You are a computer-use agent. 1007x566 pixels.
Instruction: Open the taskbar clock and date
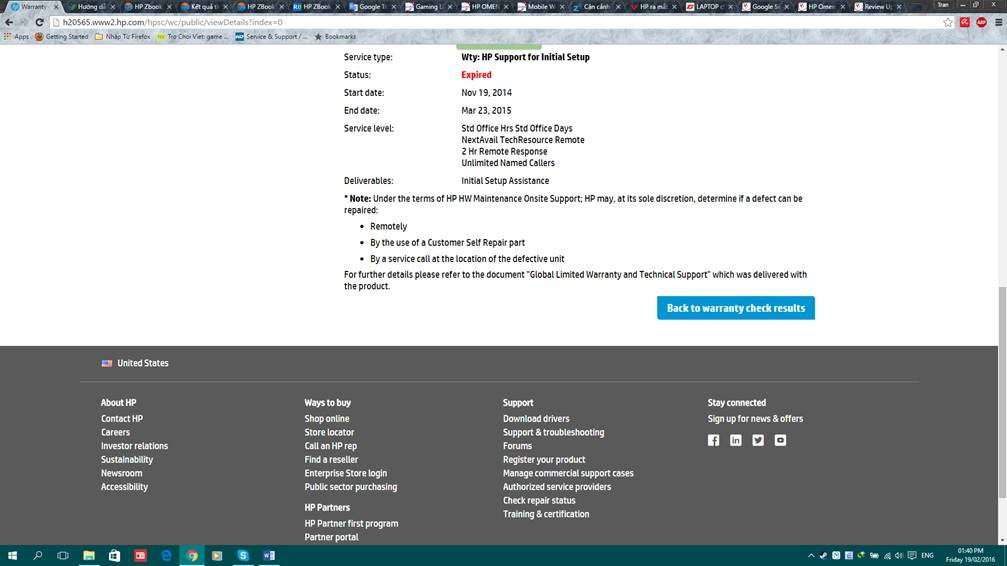click(x=970, y=555)
